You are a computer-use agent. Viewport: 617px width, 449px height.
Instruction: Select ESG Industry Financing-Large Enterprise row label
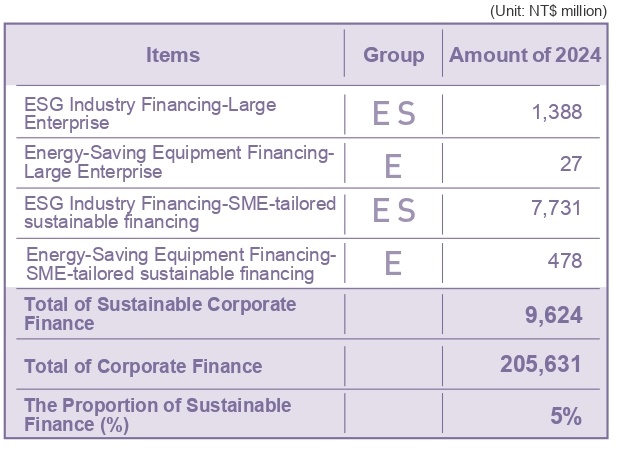click(x=150, y=114)
